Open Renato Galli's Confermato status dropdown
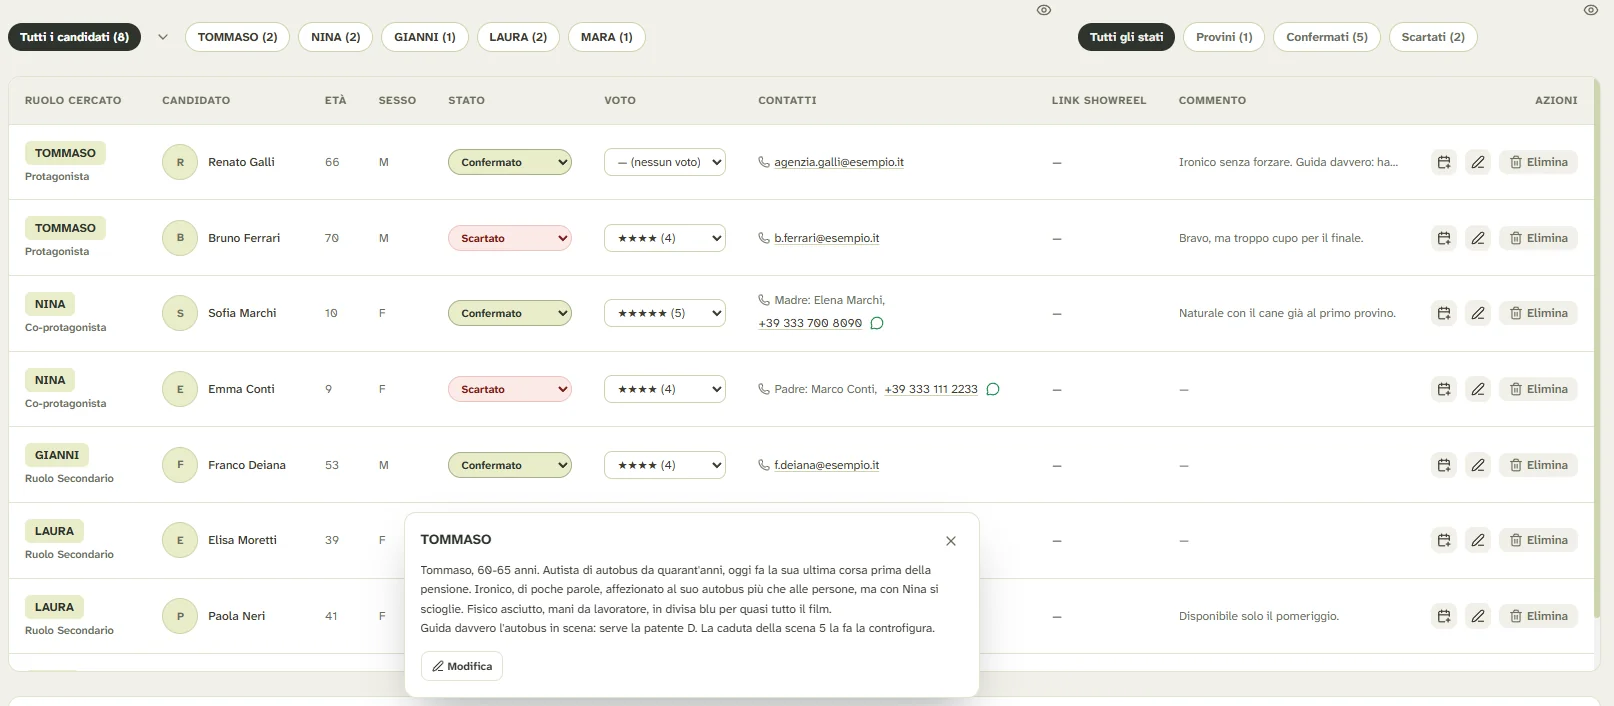 tap(510, 162)
